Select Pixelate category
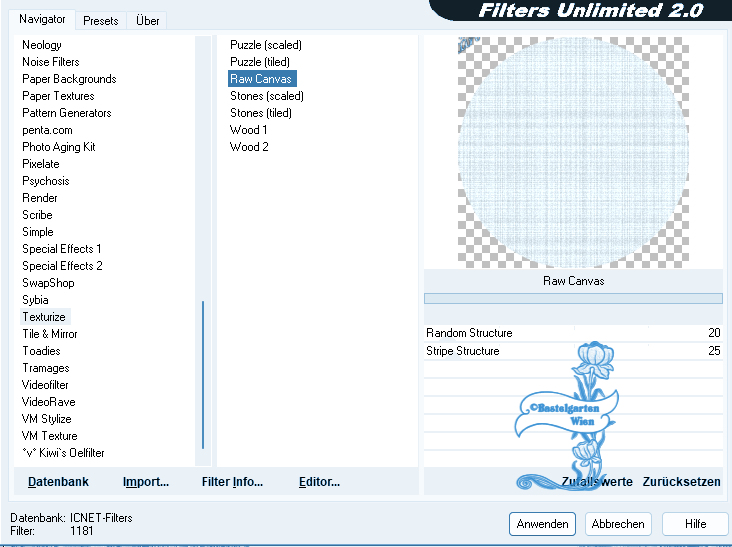Screen dimensions: 732x547 tap(41, 164)
